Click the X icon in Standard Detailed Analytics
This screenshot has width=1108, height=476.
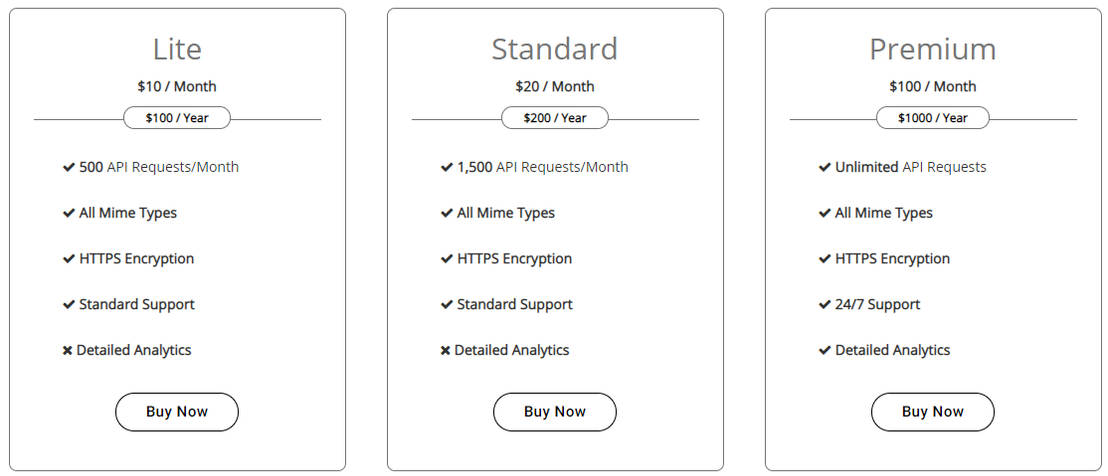pyautogui.click(x=446, y=351)
